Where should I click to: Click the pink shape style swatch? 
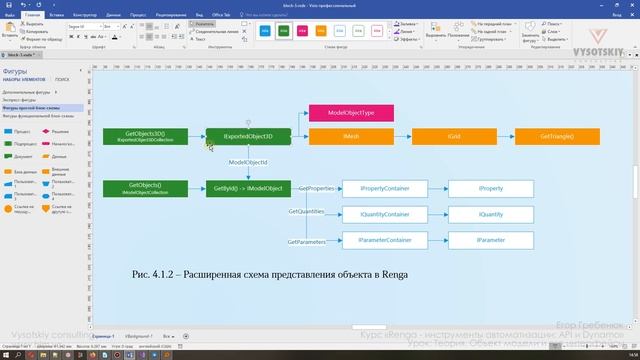pos(302,31)
